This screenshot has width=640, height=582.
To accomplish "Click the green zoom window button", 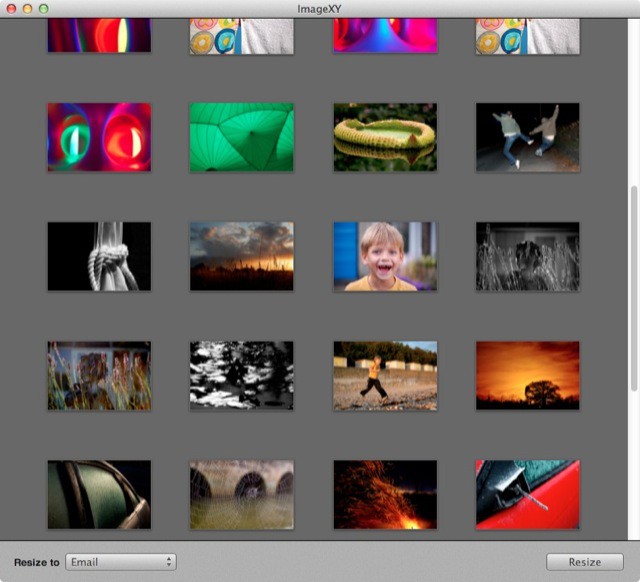I will [x=43, y=8].
